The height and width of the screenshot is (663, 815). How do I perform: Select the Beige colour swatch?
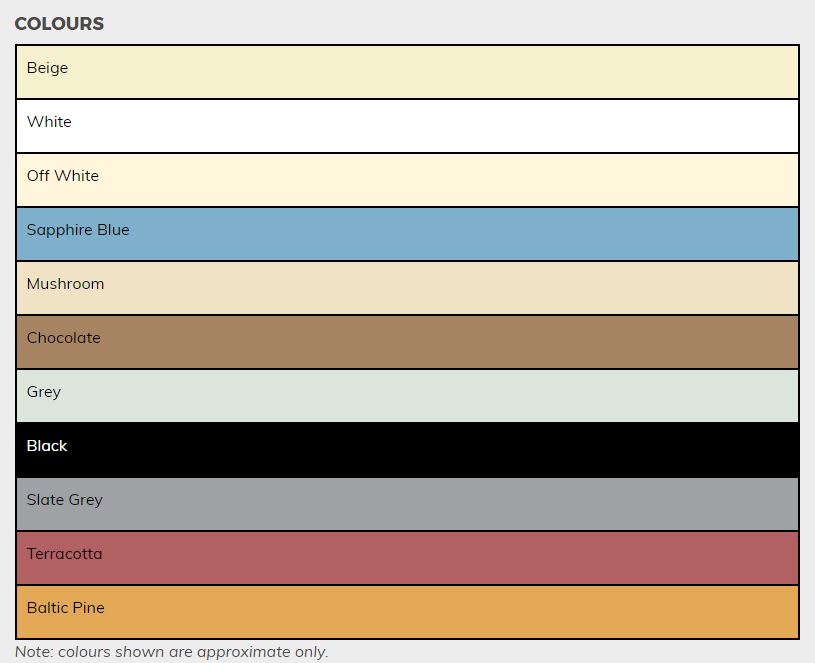click(407, 72)
